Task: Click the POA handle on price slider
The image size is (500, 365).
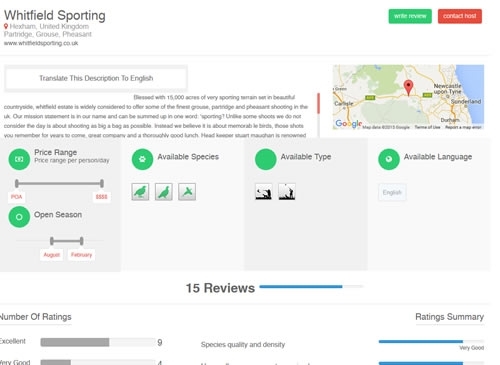Action: [17, 183]
